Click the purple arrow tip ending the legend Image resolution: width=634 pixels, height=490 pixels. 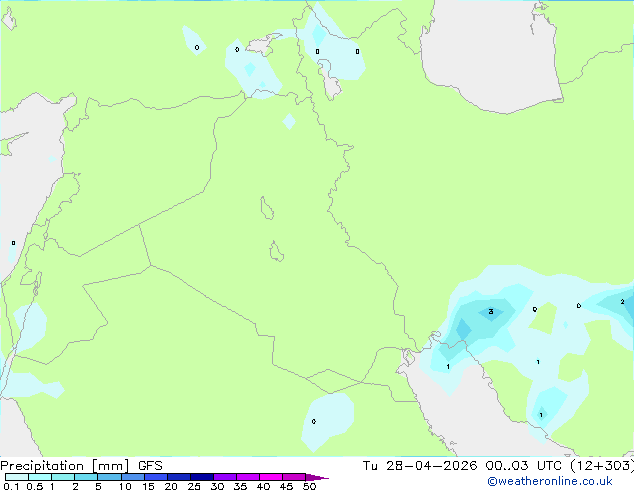(317, 477)
